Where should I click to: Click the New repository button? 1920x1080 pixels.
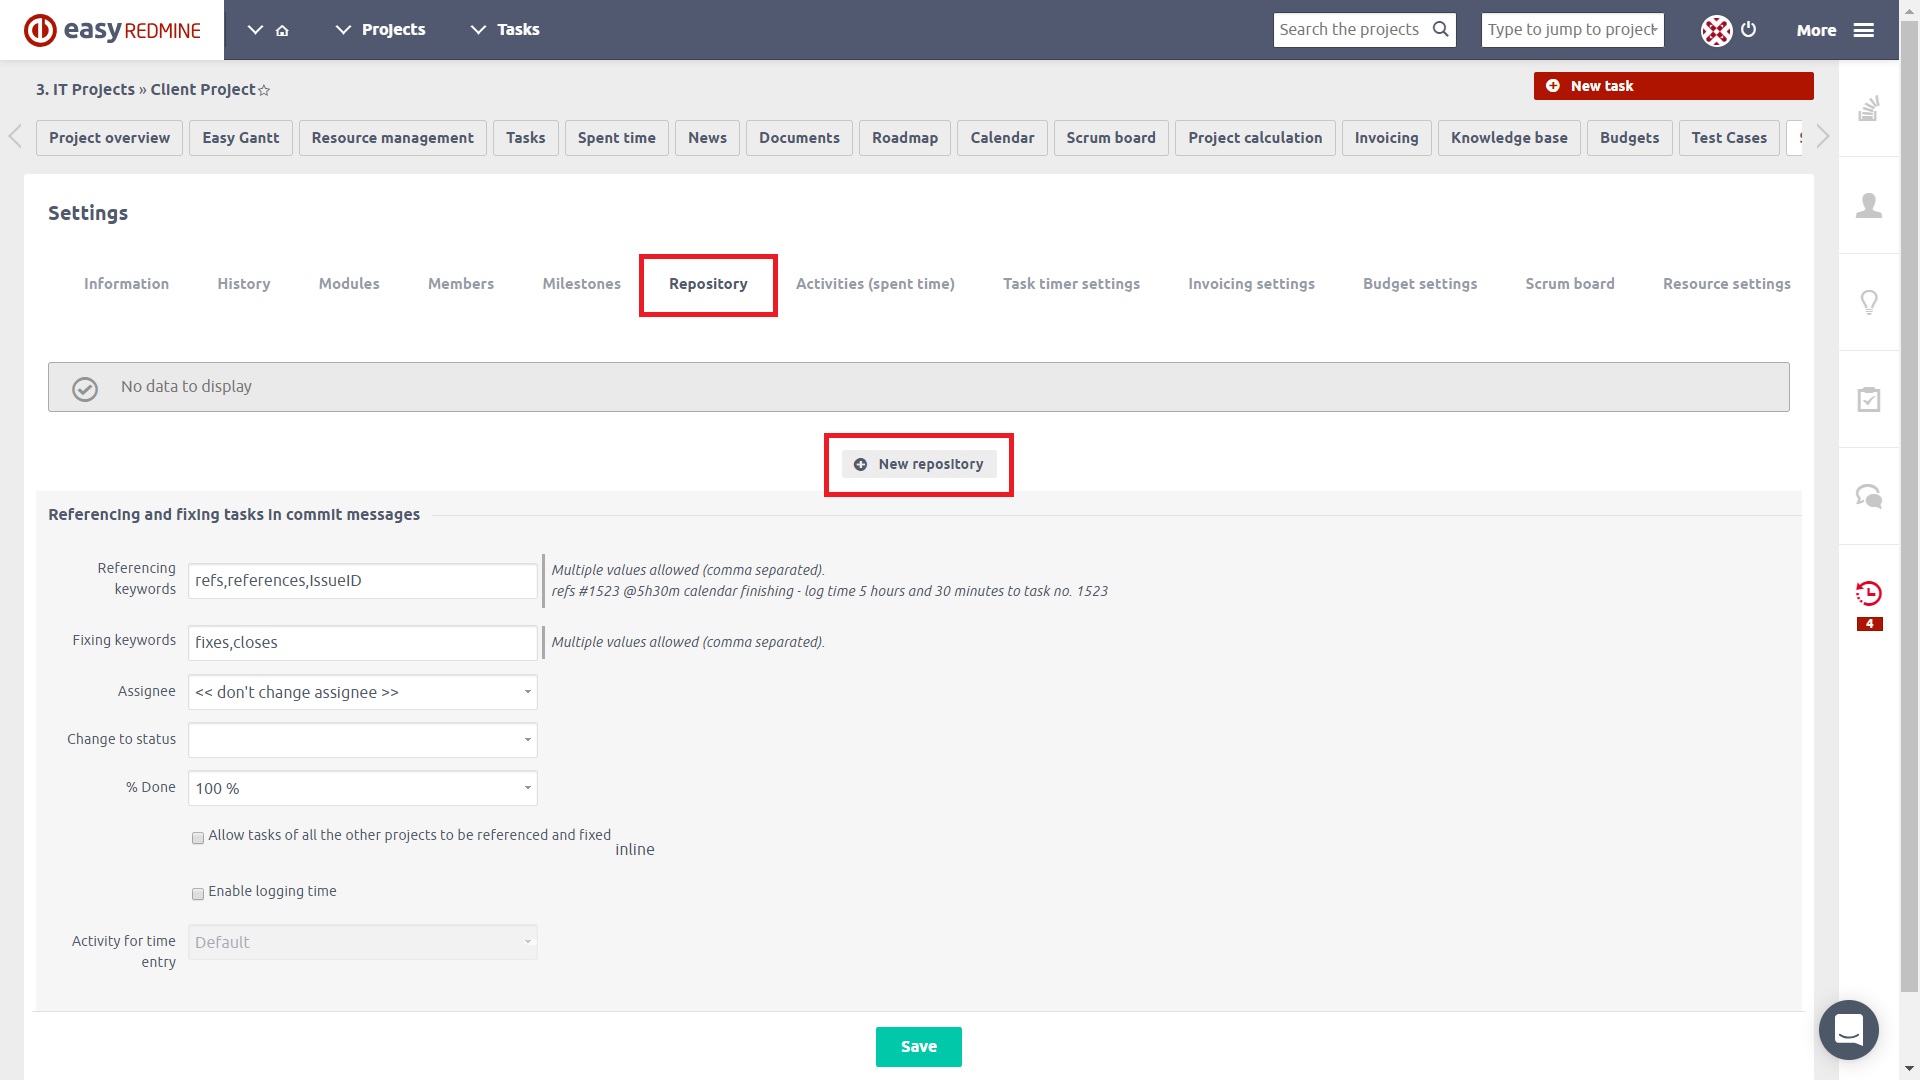pos(918,464)
